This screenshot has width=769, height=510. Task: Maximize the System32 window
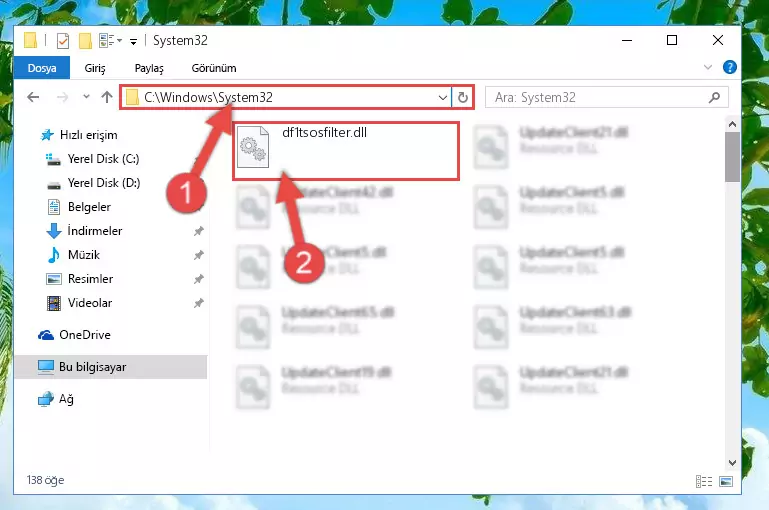click(672, 40)
